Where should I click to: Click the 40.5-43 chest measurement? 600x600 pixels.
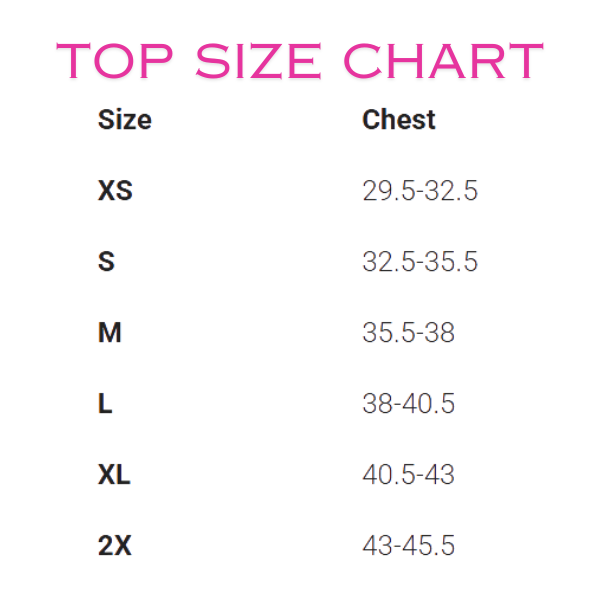[409, 475]
